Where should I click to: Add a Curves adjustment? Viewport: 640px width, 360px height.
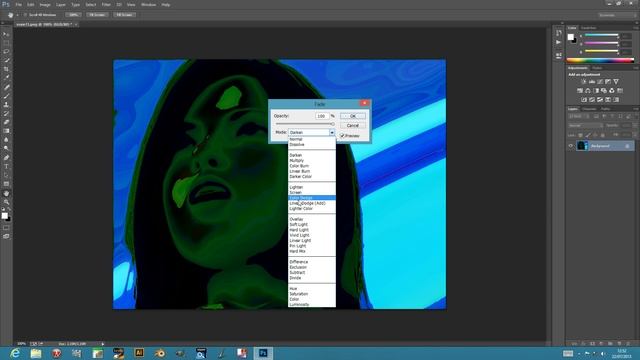click(600, 82)
